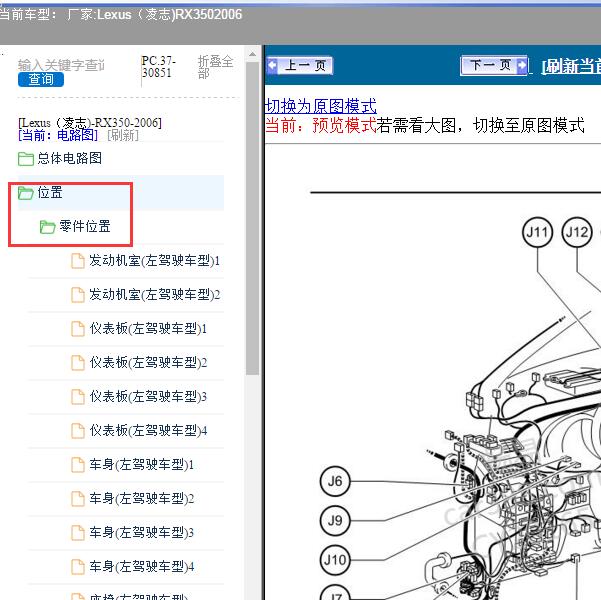Click the [刷新] link in sidebar
601x600 pixels.
point(123,135)
